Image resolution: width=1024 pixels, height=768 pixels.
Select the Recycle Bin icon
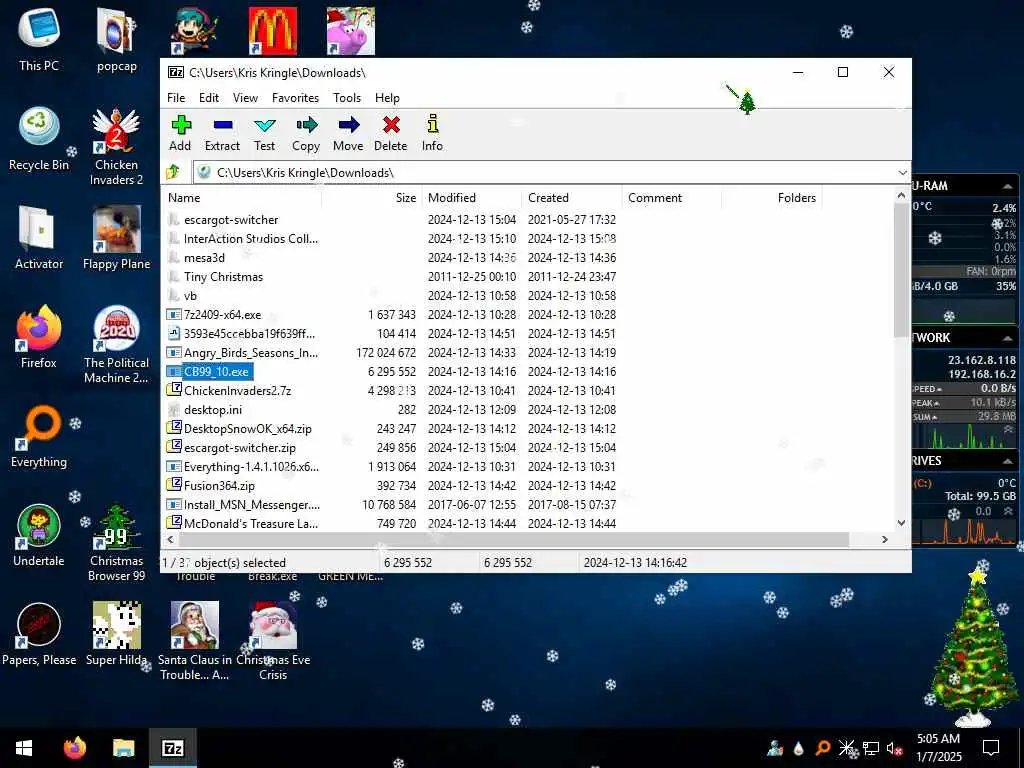click(39, 138)
